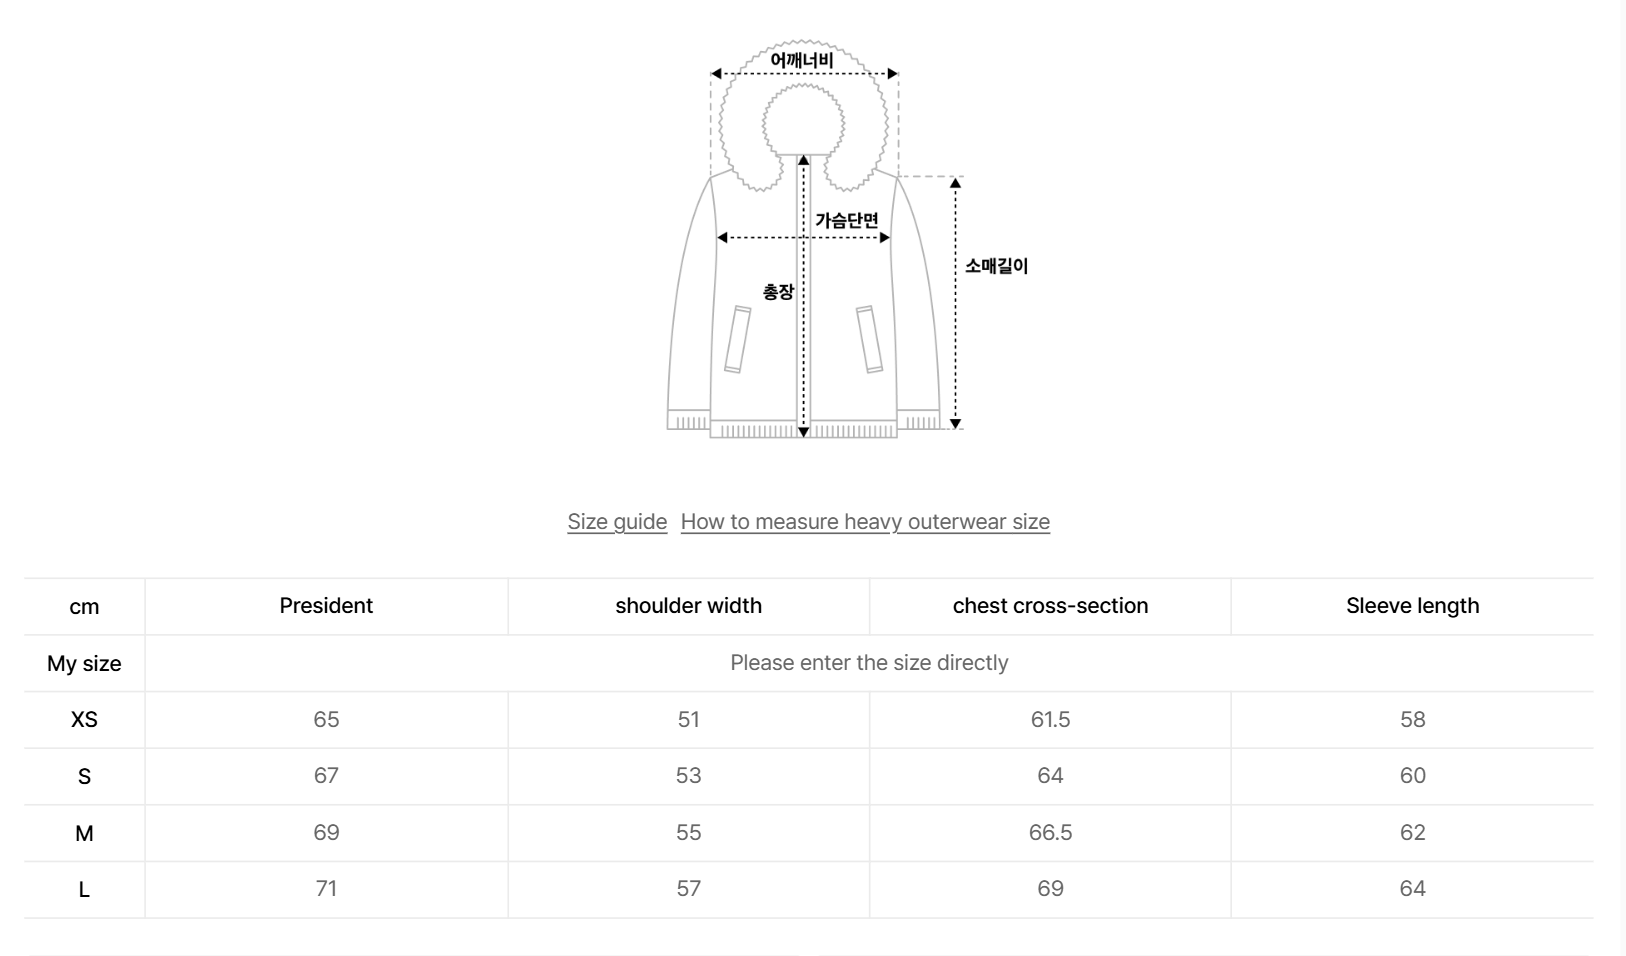Click the S size row label
Image resolution: width=1626 pixels, height=956 pixels.
click(x=84, y=776)
